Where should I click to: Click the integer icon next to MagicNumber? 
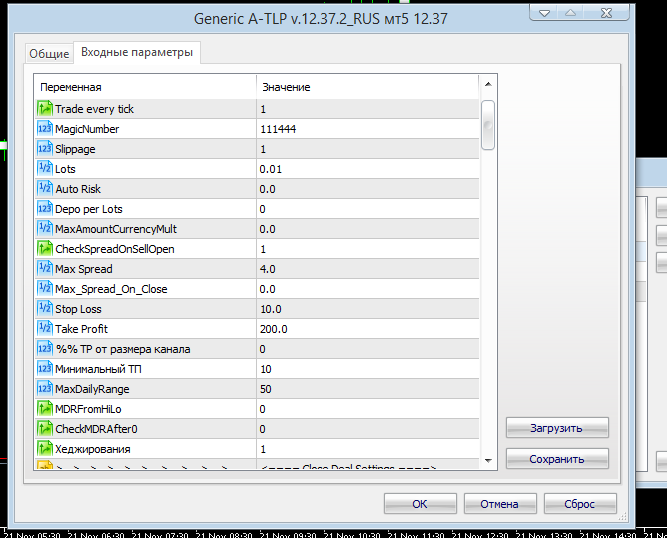tap(45, 129)
